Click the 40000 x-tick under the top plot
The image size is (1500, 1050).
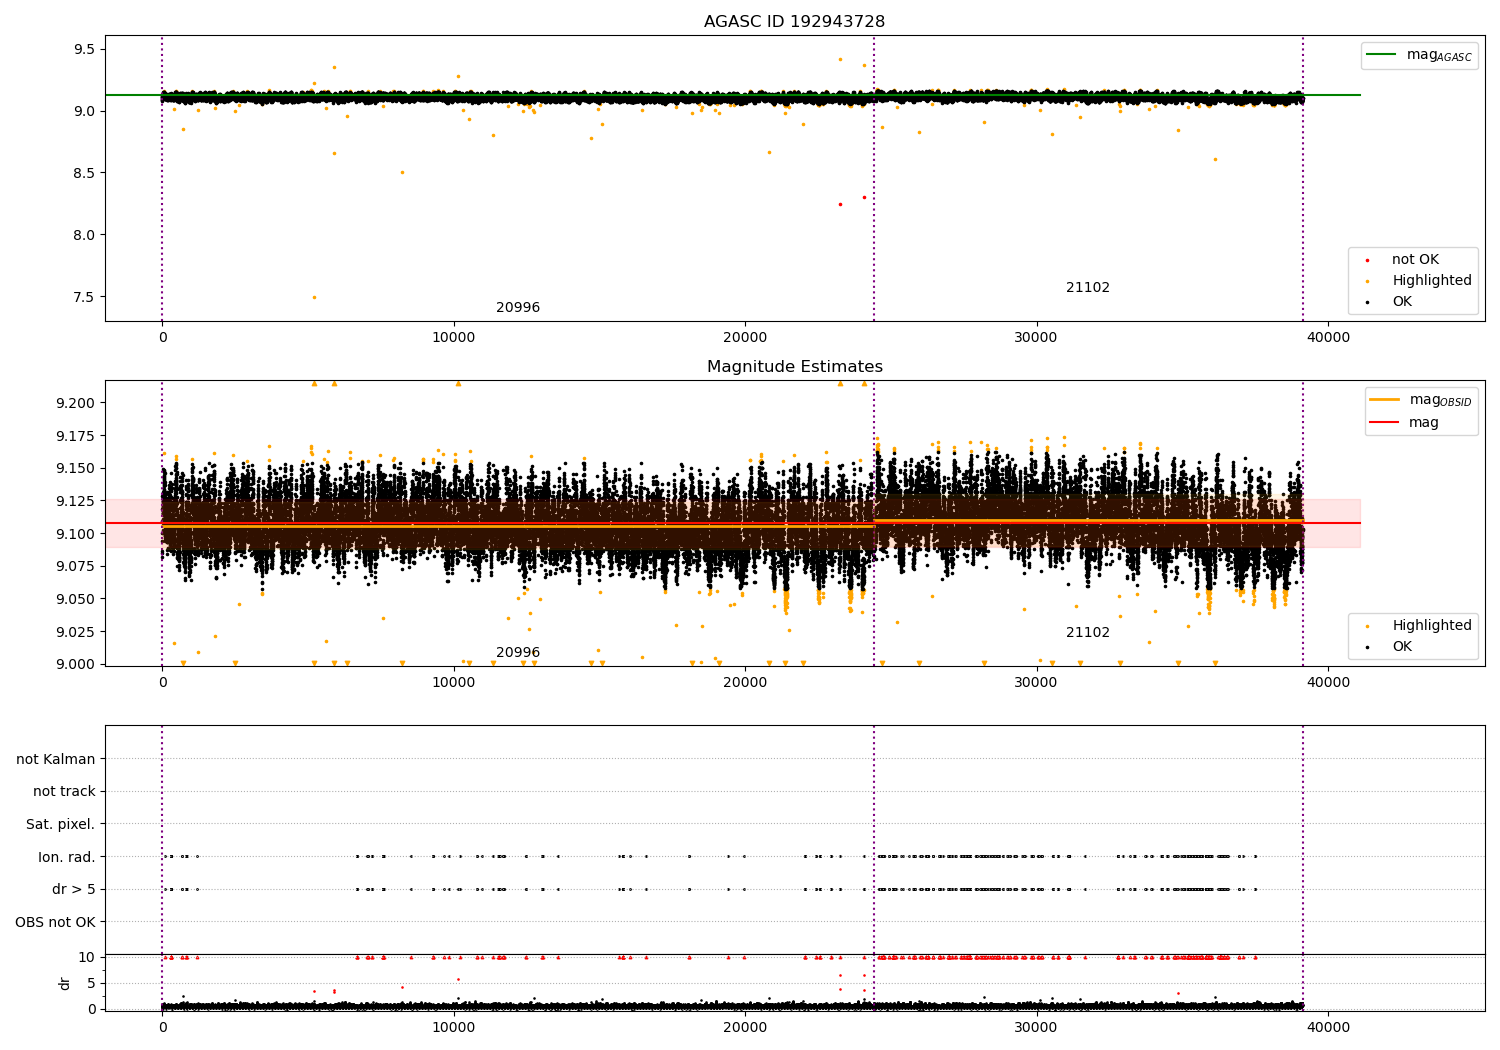[1328, 338]
